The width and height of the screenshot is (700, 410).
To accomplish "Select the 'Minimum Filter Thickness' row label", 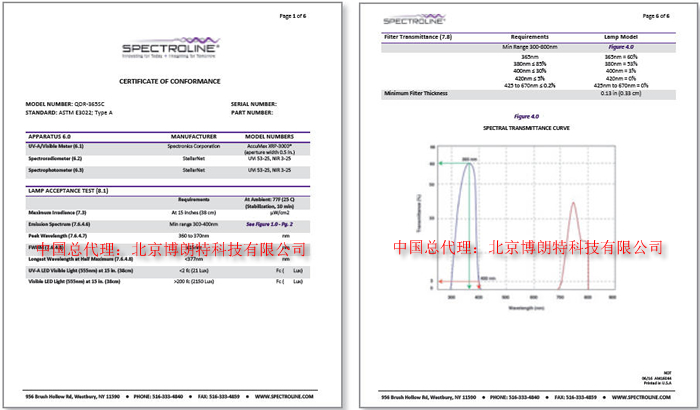I will tap(416, 94).
